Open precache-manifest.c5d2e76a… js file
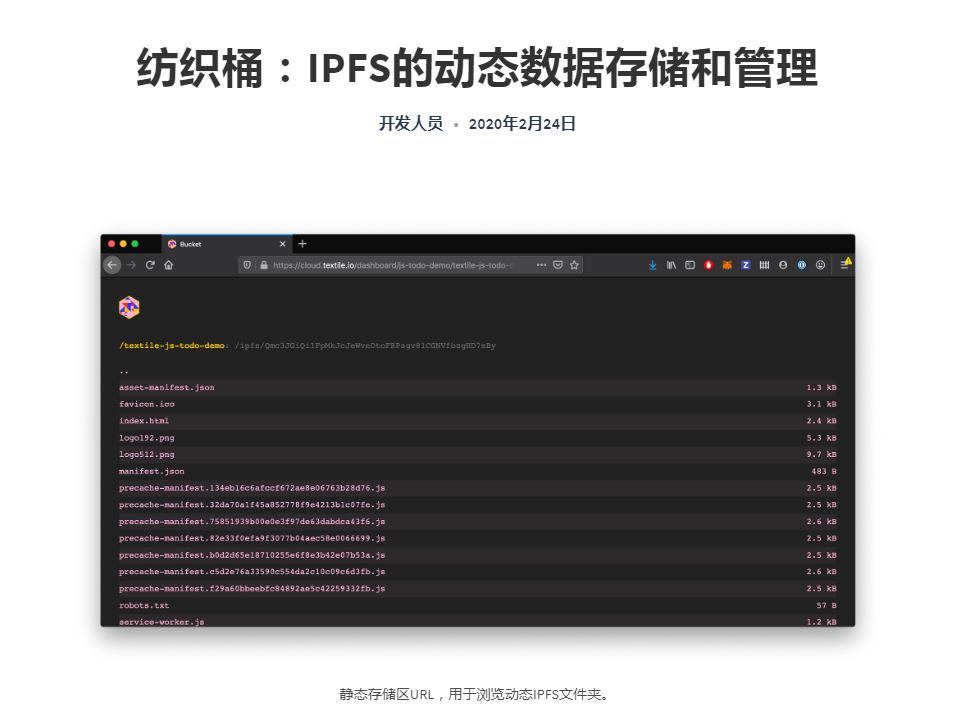The image size is (966, 720). click(x=252, y=572)
